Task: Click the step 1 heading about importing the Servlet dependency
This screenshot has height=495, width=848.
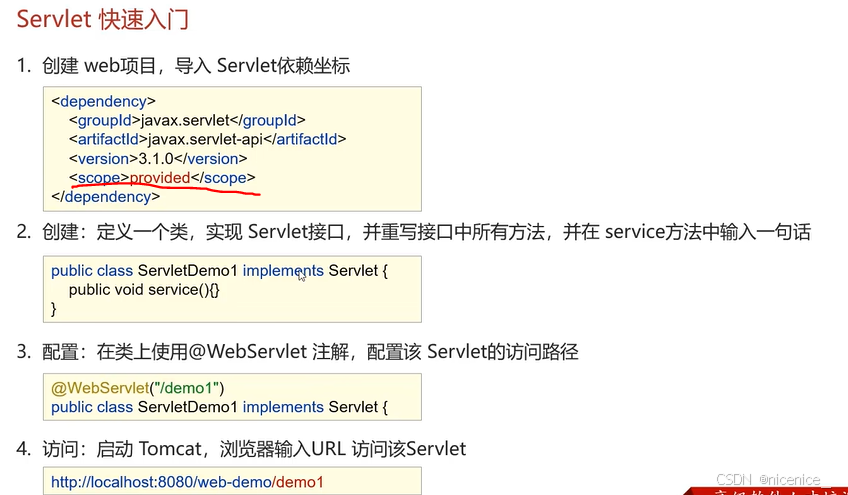Action: [184, 65]
